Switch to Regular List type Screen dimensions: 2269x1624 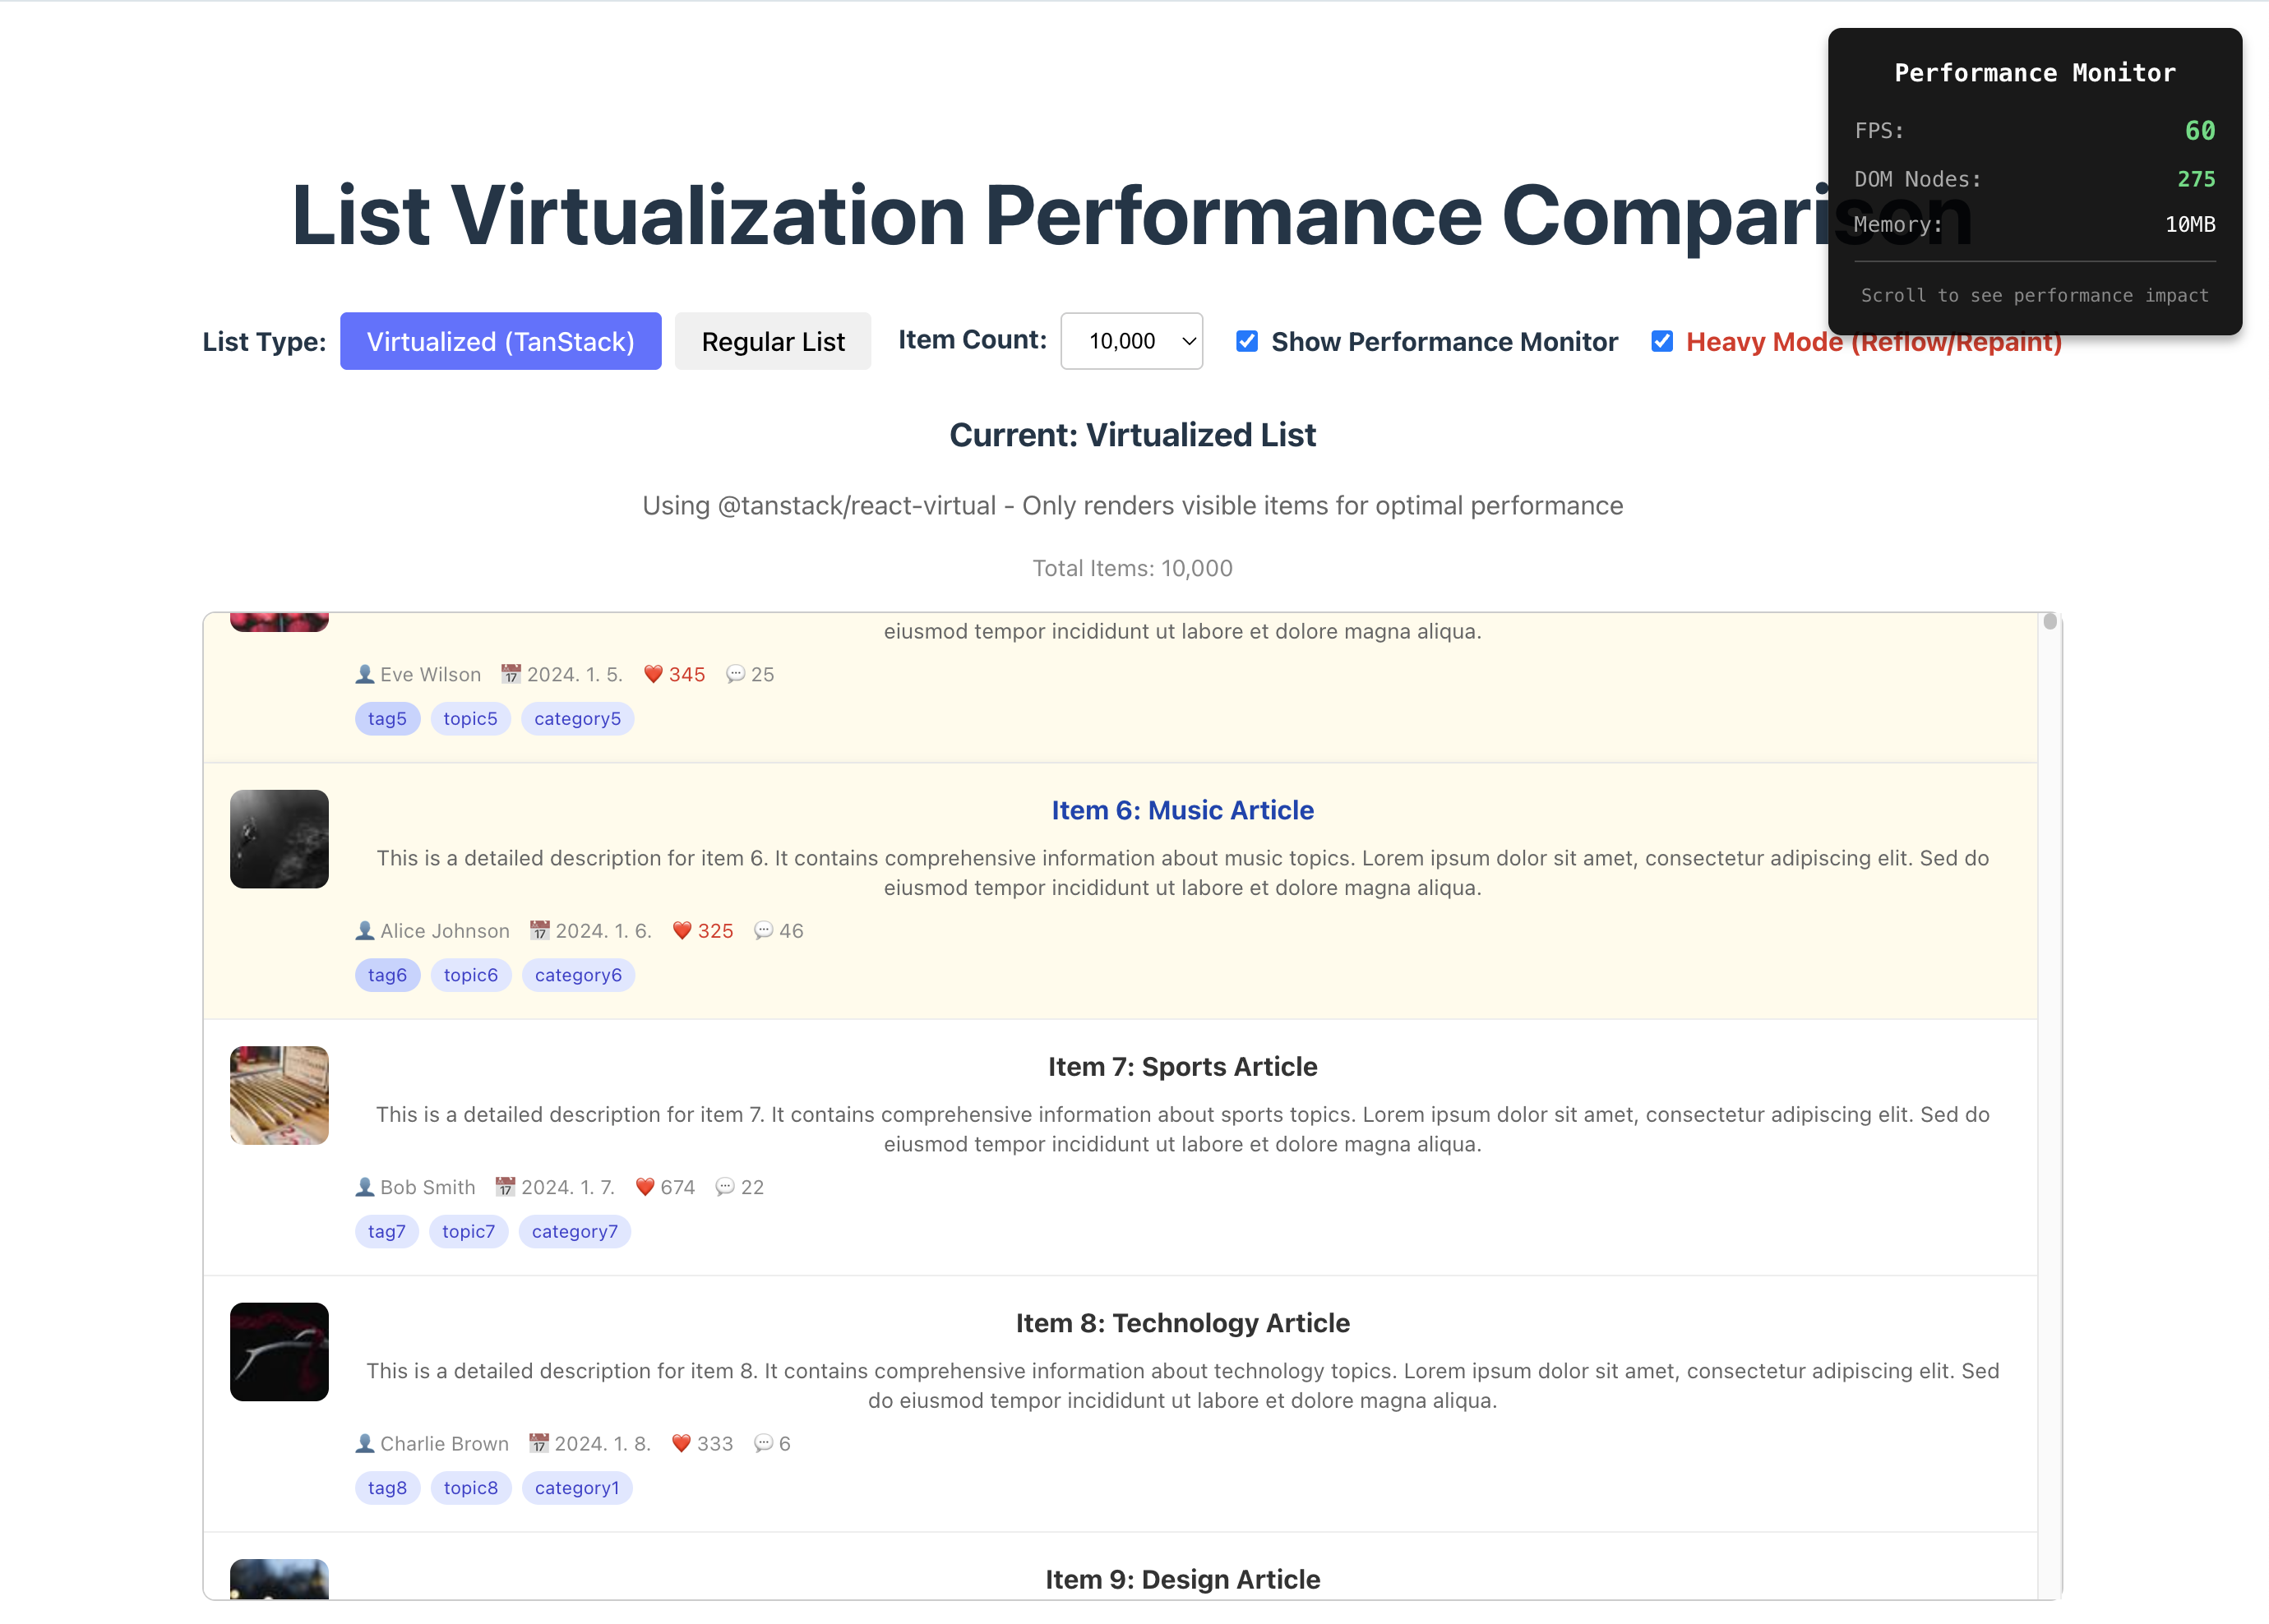[x=772, y=341]
